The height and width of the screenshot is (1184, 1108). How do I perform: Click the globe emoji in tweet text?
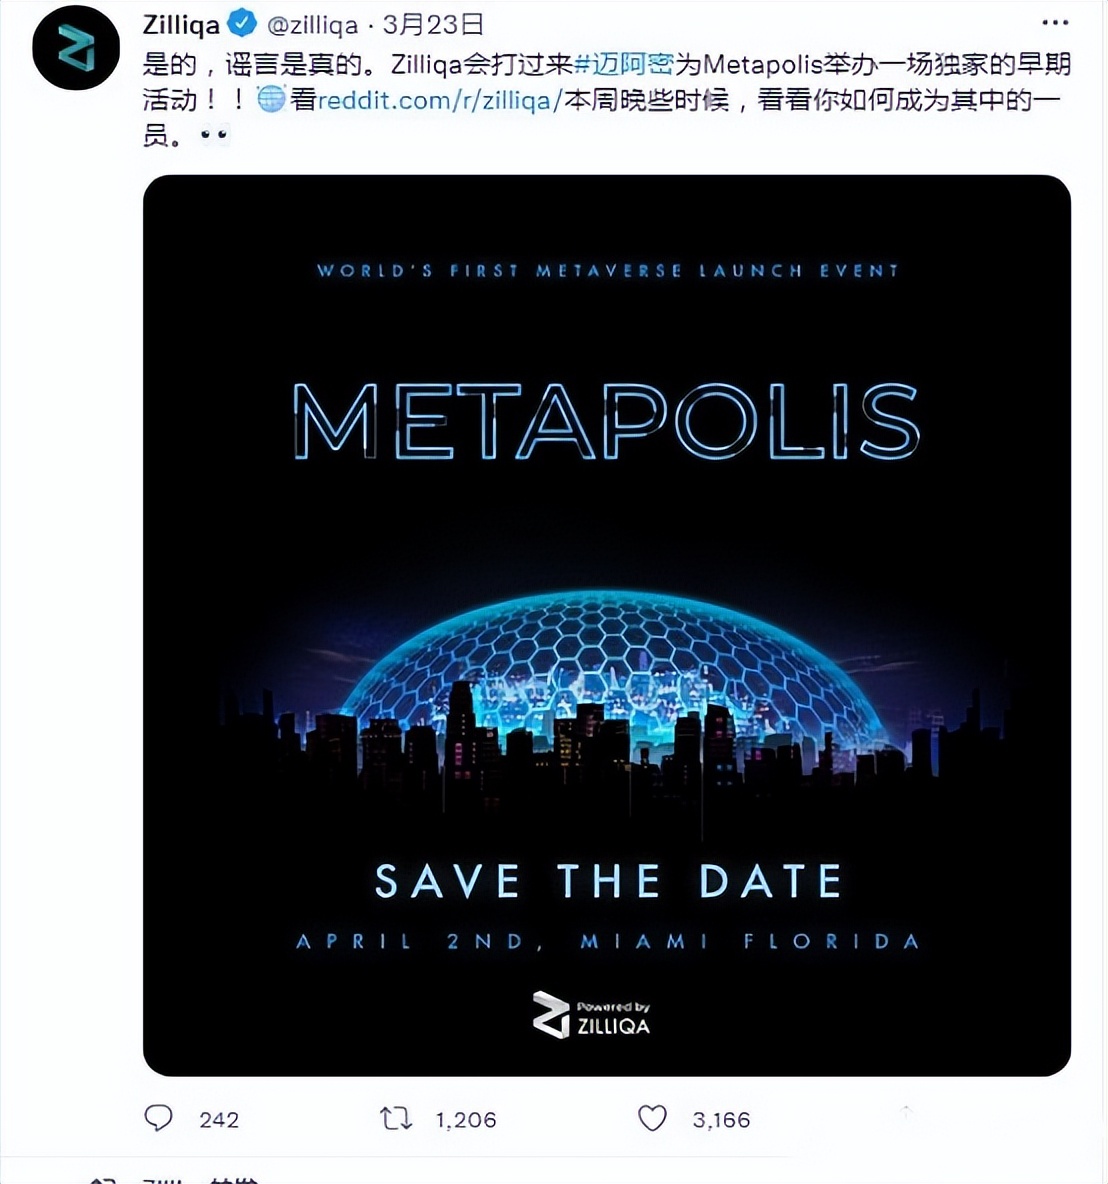(272, 99)
